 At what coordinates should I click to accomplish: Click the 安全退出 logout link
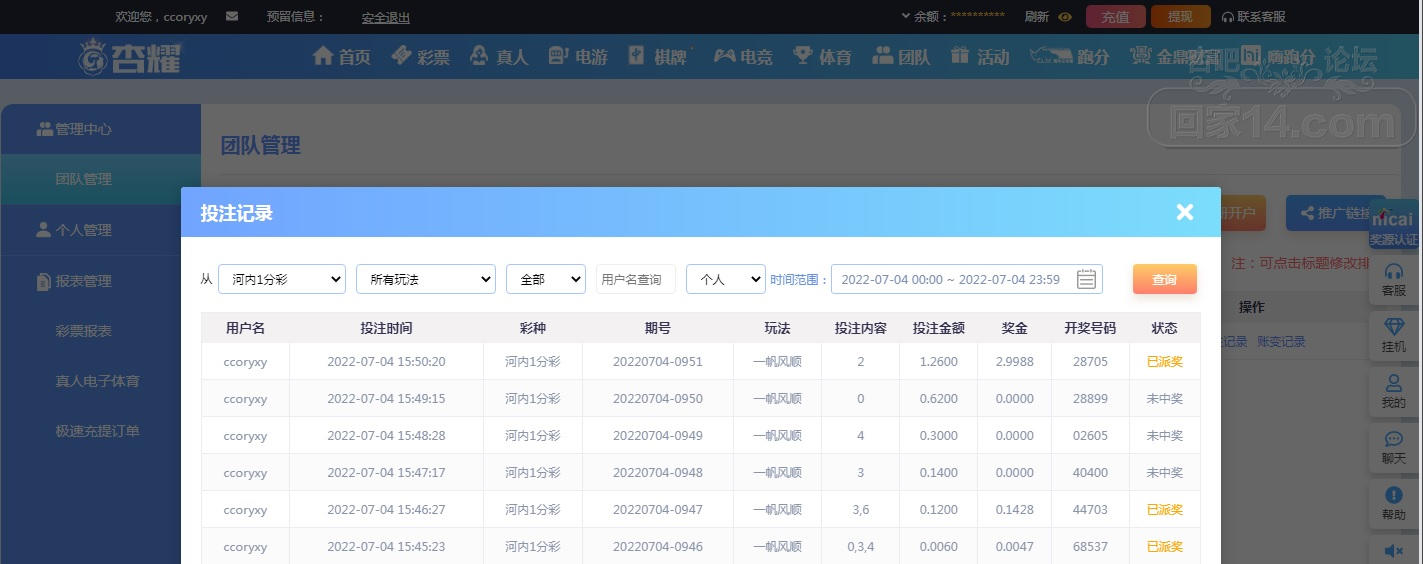(x=386, y=18)
